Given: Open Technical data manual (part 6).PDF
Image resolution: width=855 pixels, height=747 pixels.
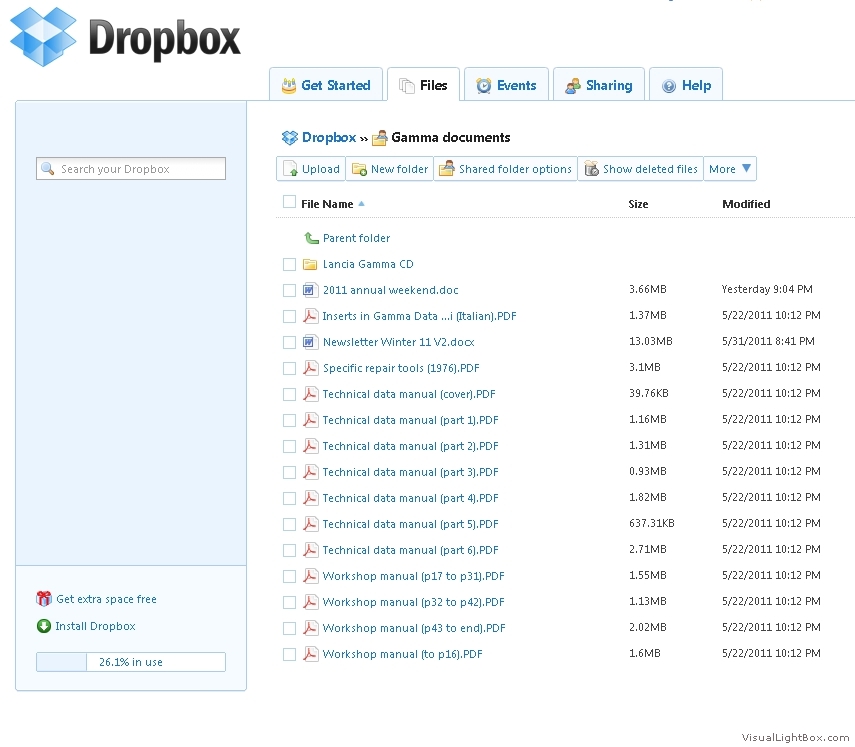Looking at the screenshot, I should pyautogui.click(x=411, y=550).
